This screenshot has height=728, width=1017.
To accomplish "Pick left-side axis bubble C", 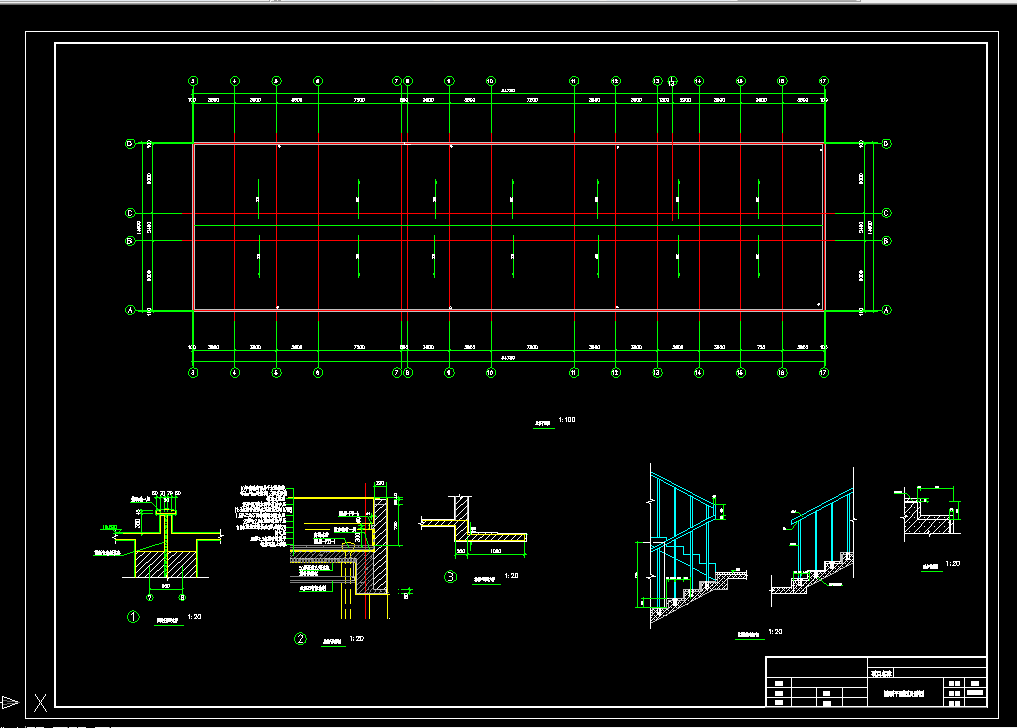I will pos(130,213).
